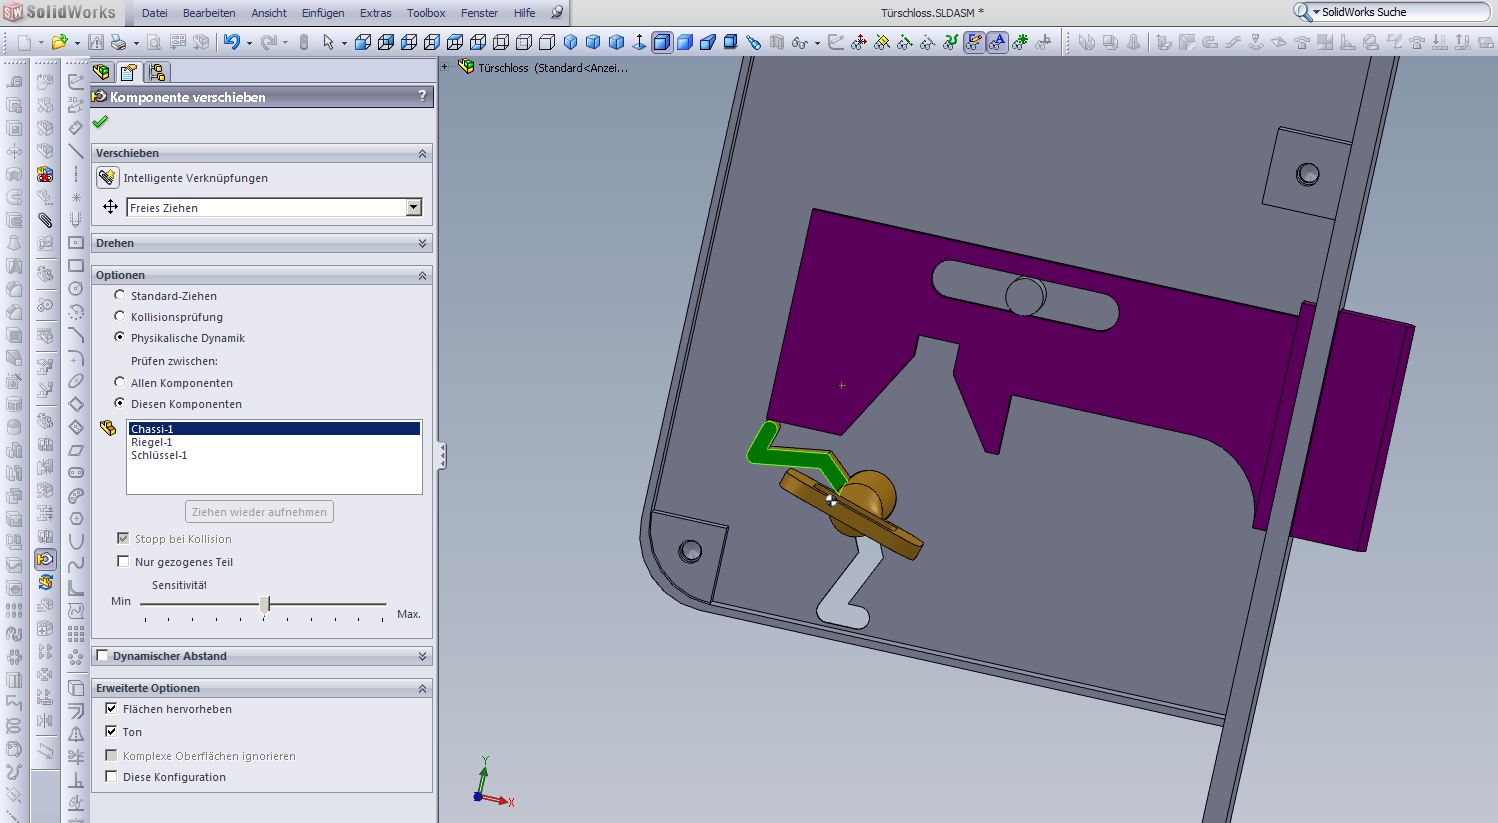This screenshot has width=1498, height=823.
Task: Select the Kollisionsprüfung radio option
Action: (x=120, y=316)
